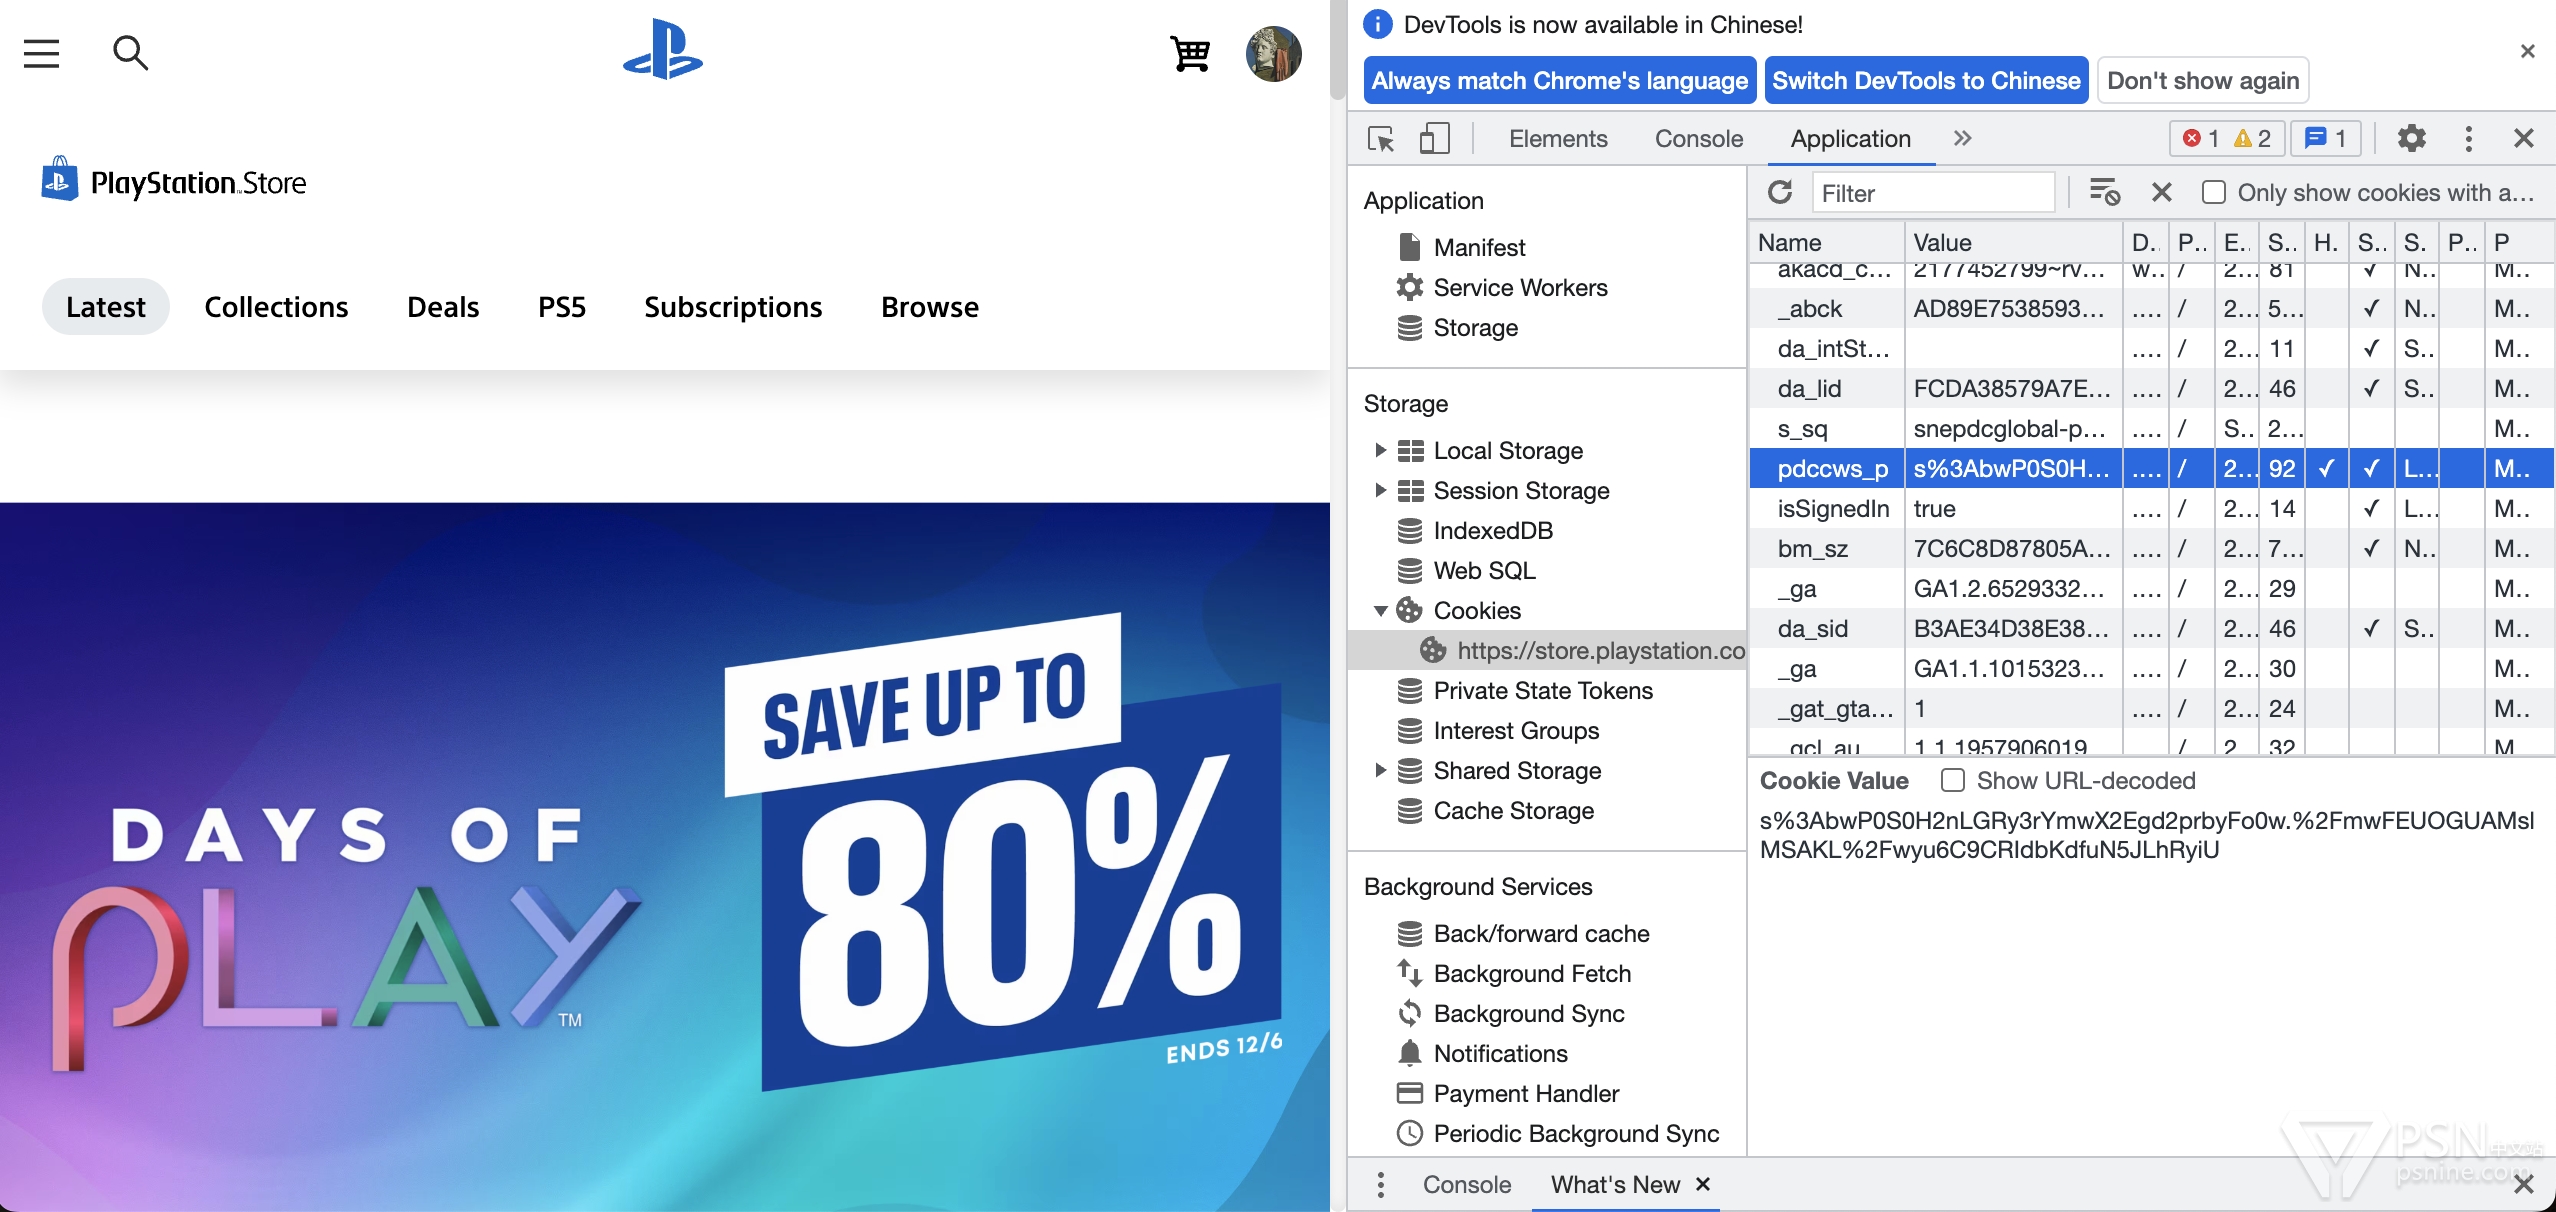The image size is (2556, 1212).
Task: Click the Days of Play sale banner
Action: coord(665,856)
